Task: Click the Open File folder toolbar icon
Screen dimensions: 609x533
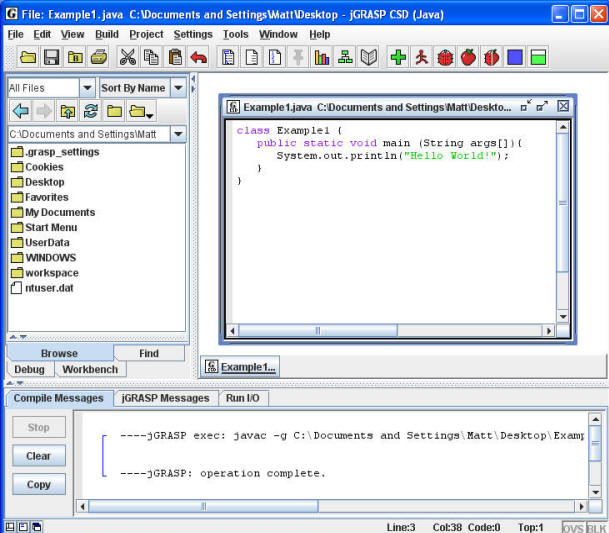Action: click(28, 57)
